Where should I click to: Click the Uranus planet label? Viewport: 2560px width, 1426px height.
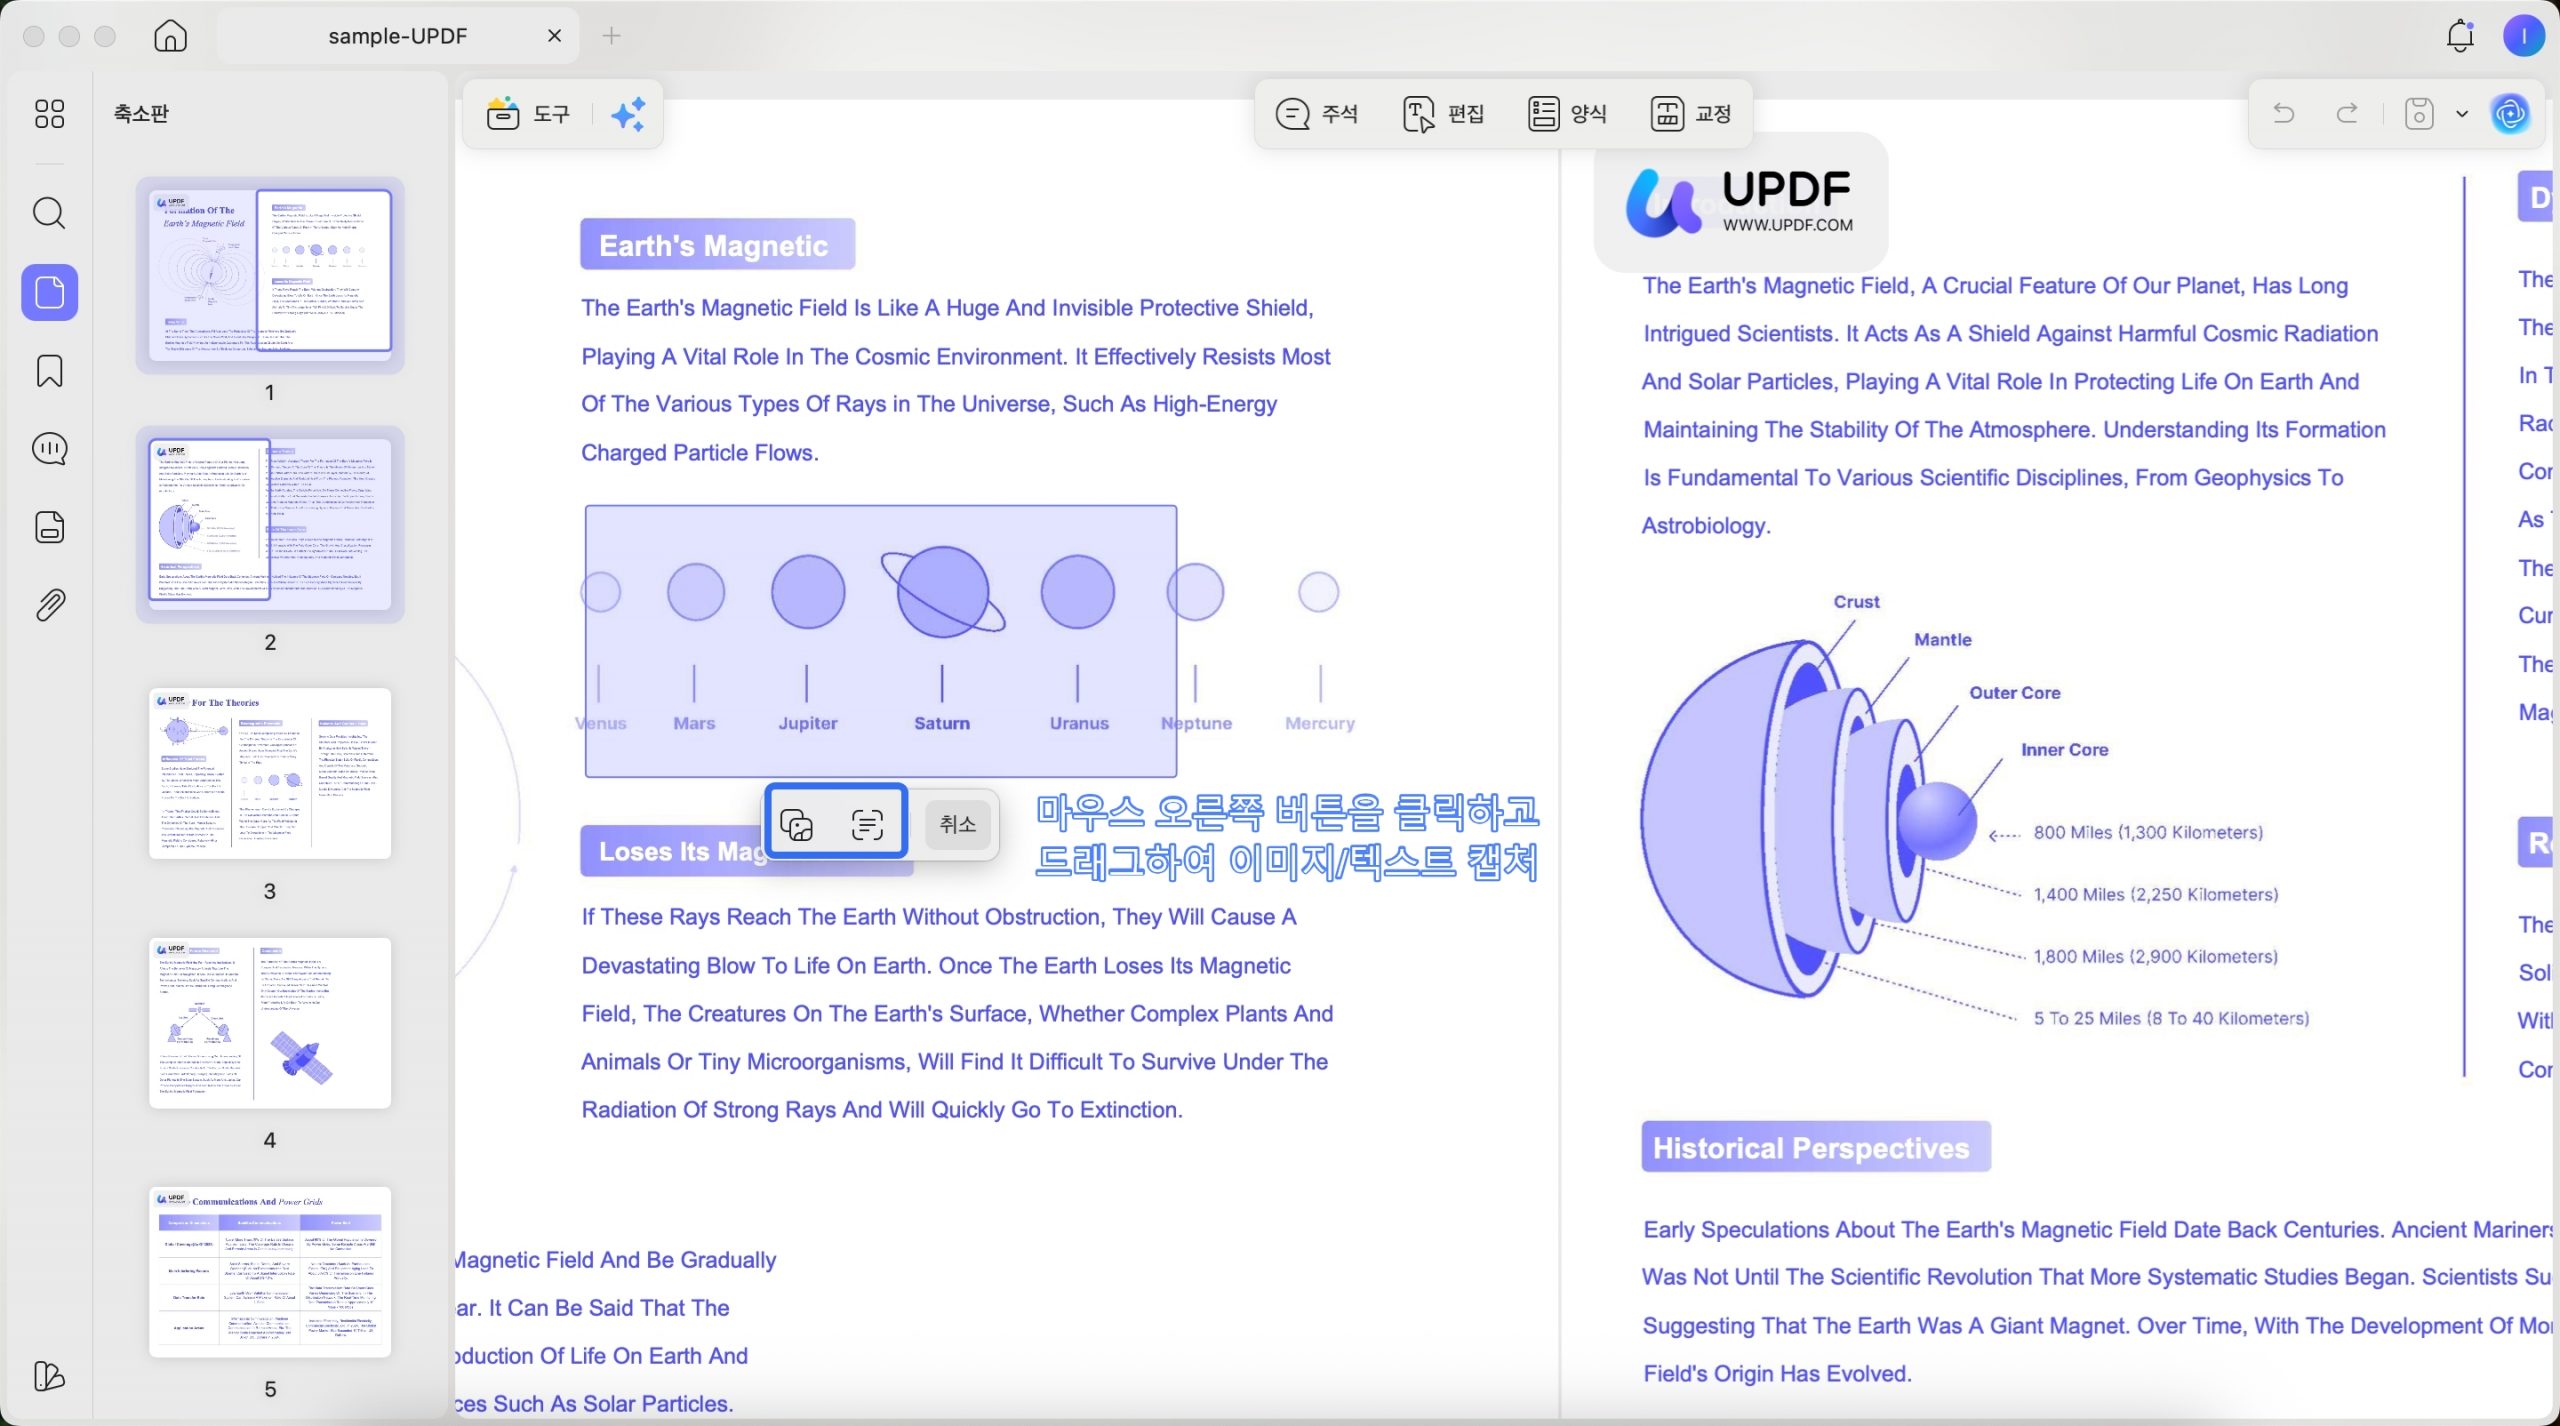click(1079, 723)
